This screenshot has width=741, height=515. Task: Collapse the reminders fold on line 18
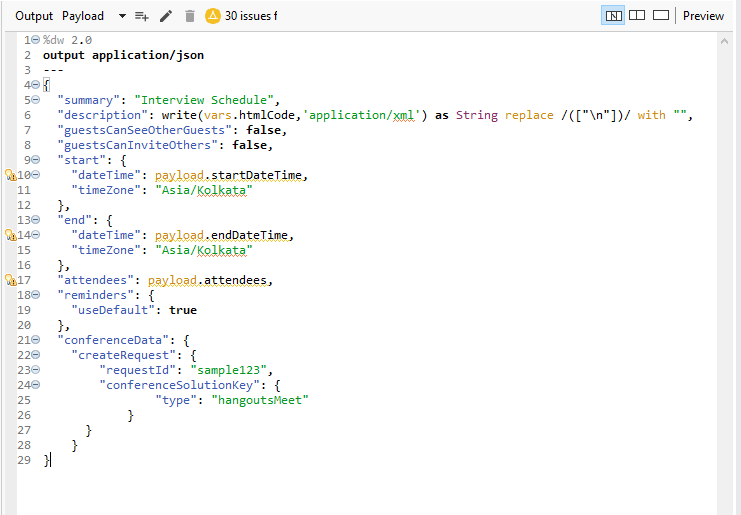click(36, 295)
